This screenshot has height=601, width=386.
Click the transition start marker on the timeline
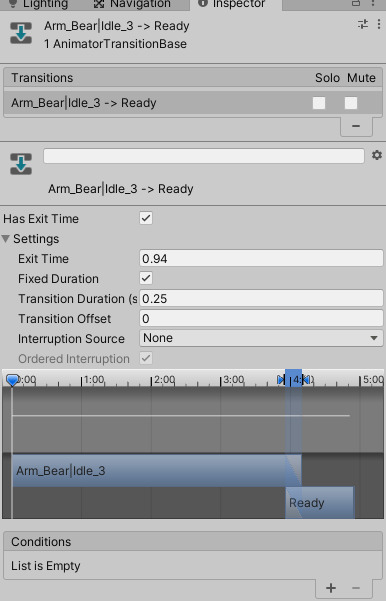pyautogui.click(x=281, y=380)
